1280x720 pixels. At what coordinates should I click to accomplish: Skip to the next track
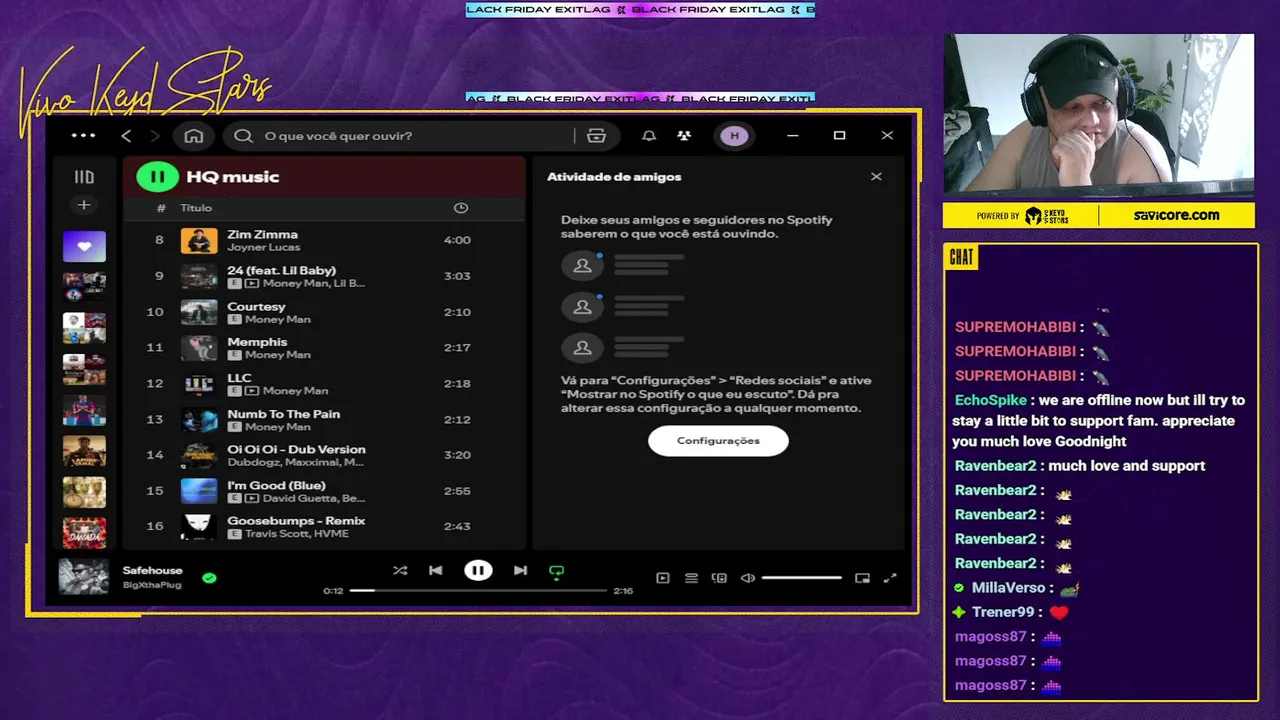[x=520, y=571]
